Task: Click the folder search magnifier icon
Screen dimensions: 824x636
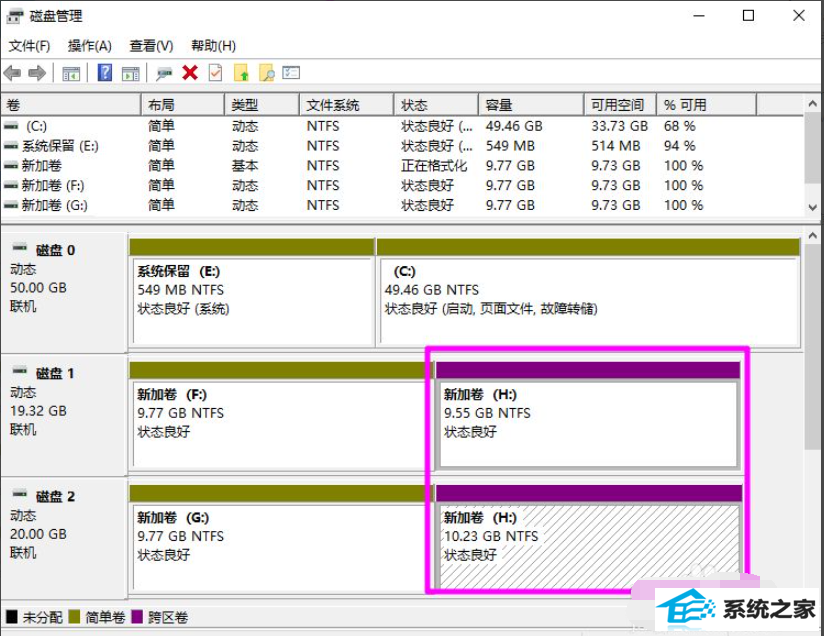Action: click(267, 73)
